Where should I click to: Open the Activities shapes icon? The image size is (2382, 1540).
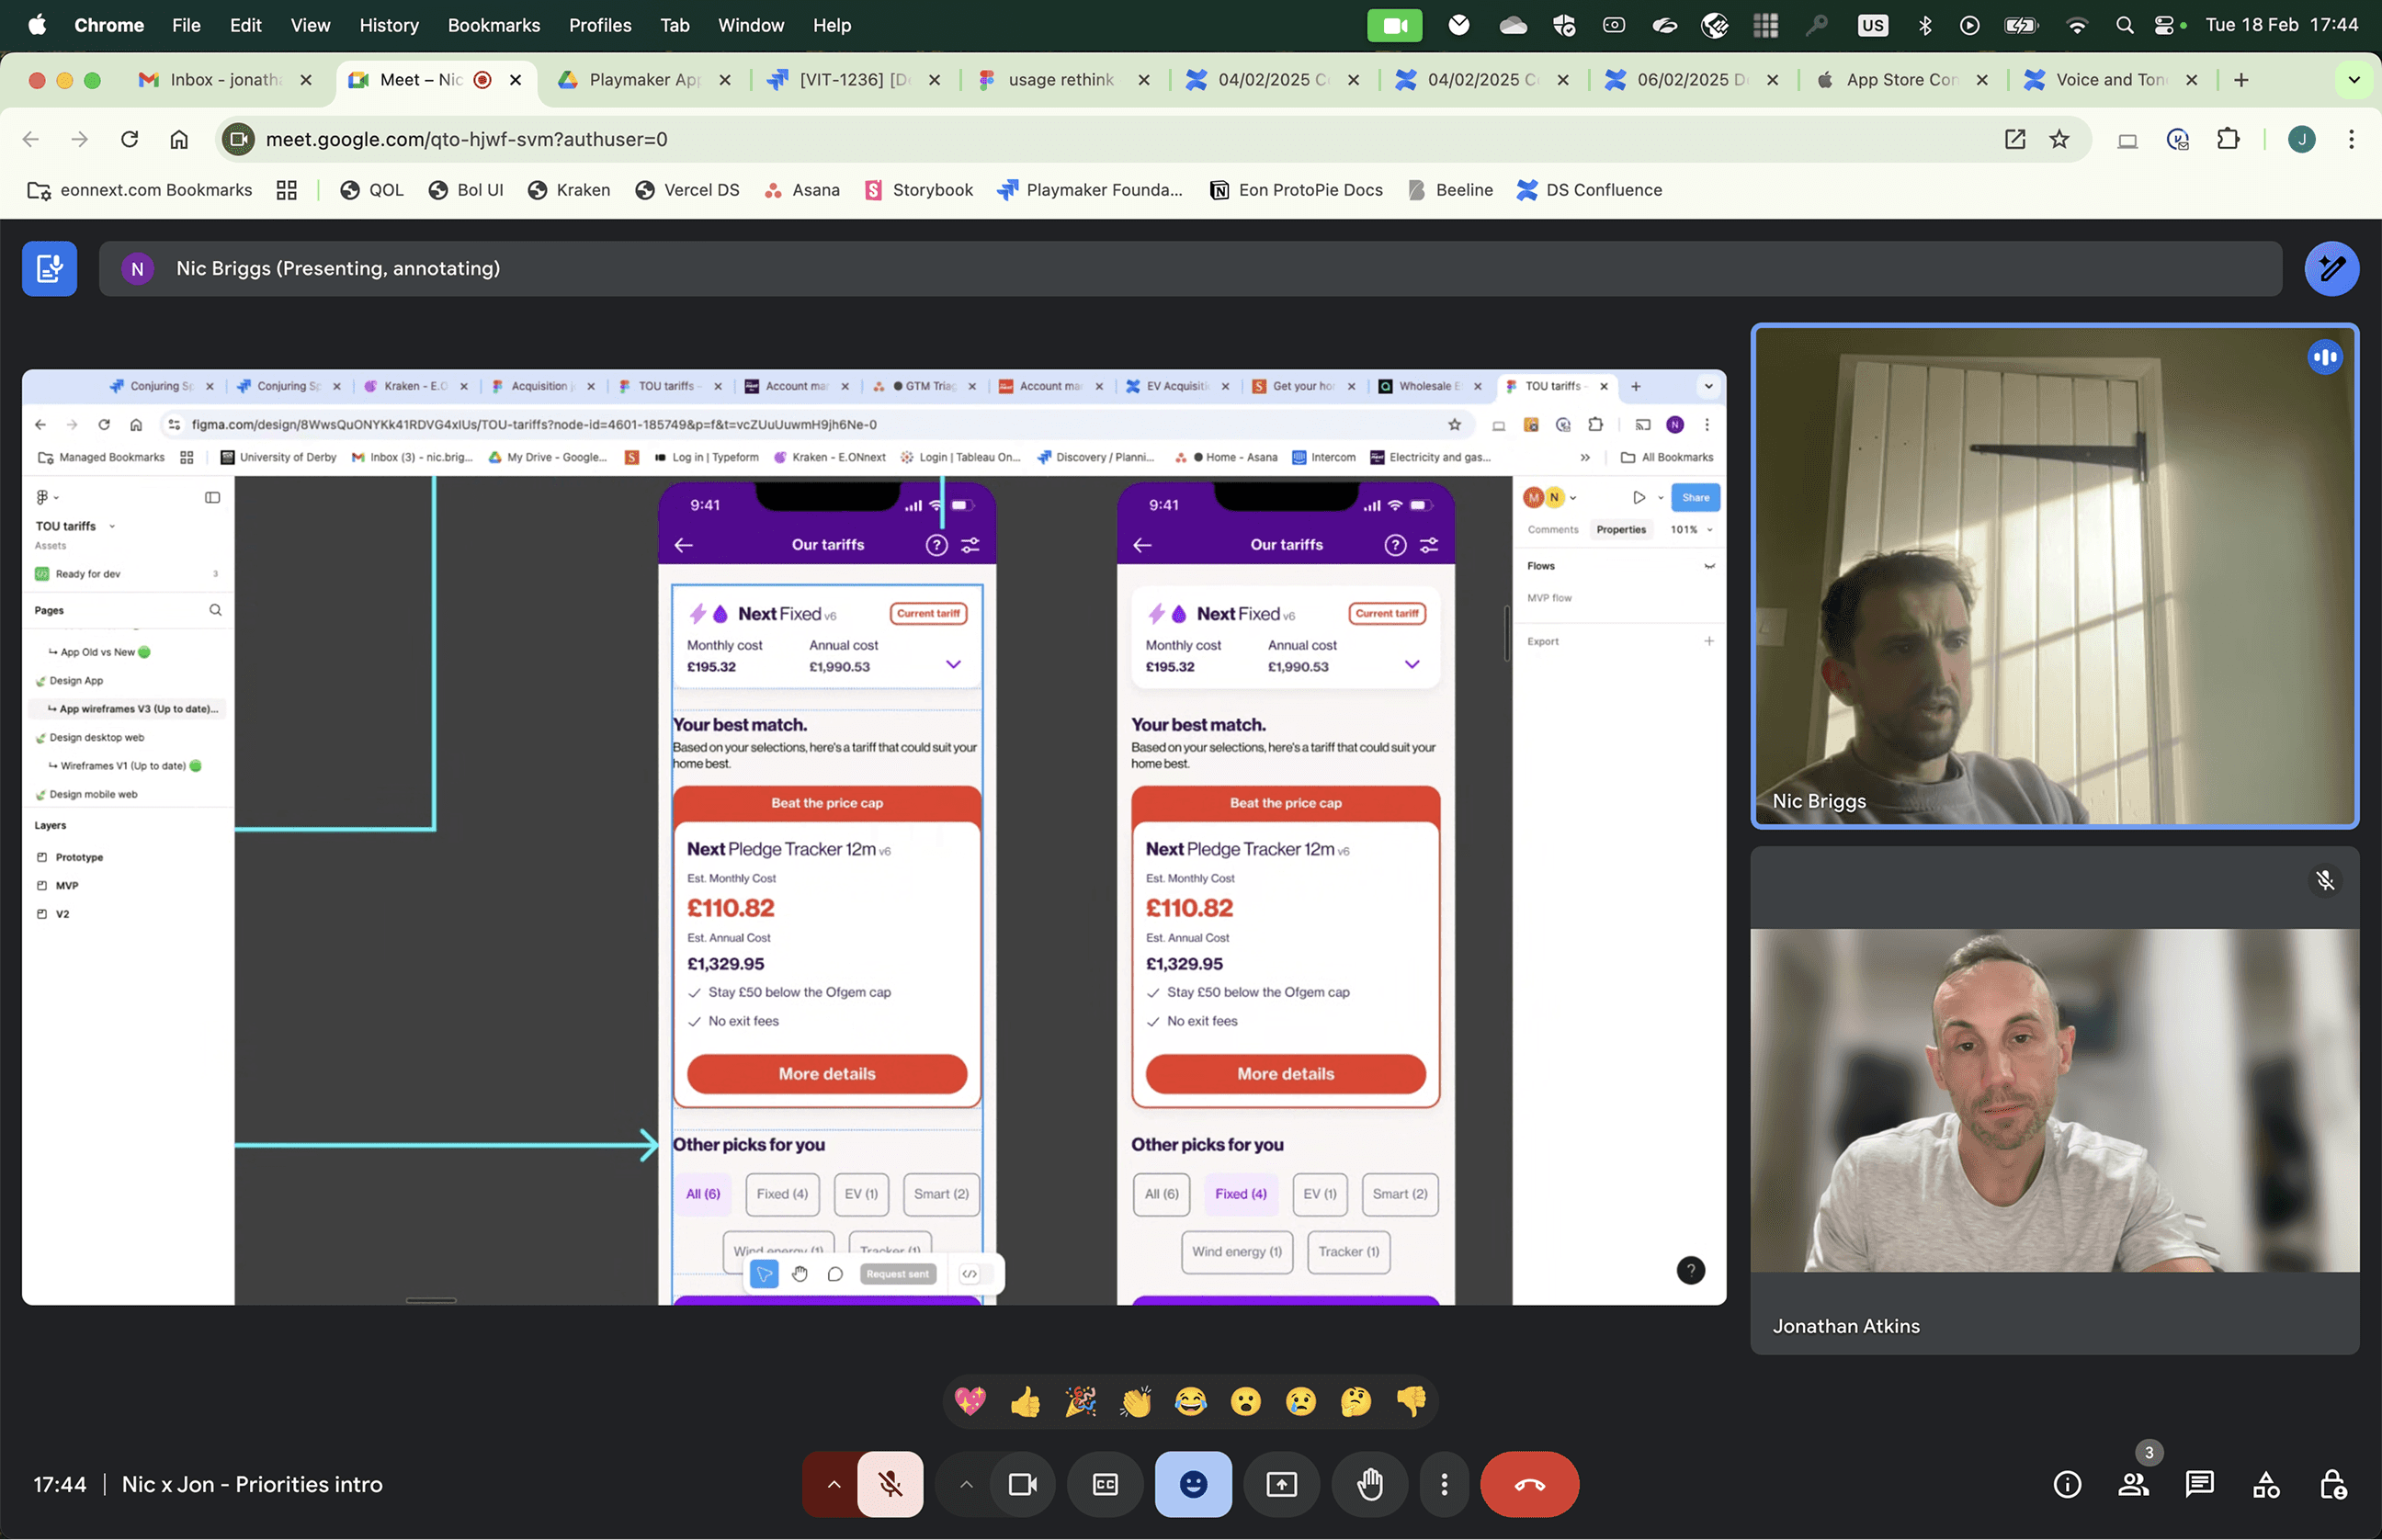click(2265, 1484)
